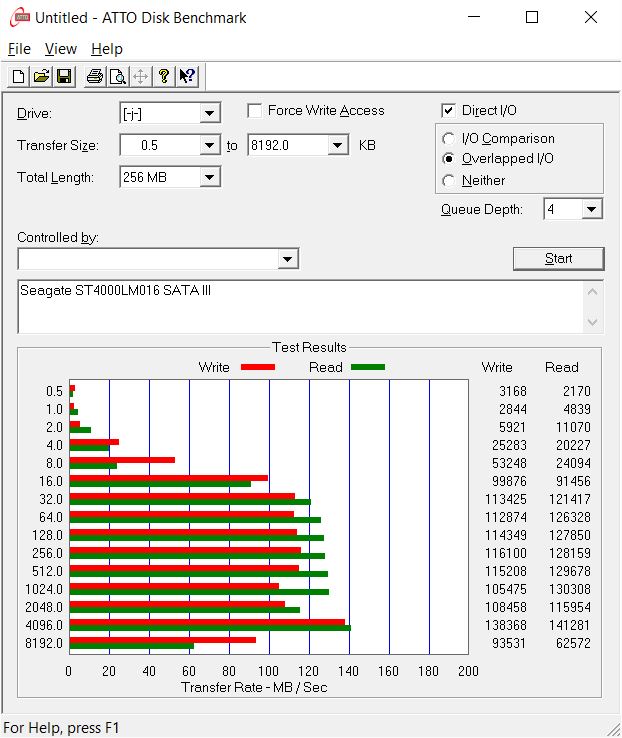Viewport: 622px width, 738px height.
Task: Click the status bar 'For Help, press F1'
Action: [x=61, y=728]
